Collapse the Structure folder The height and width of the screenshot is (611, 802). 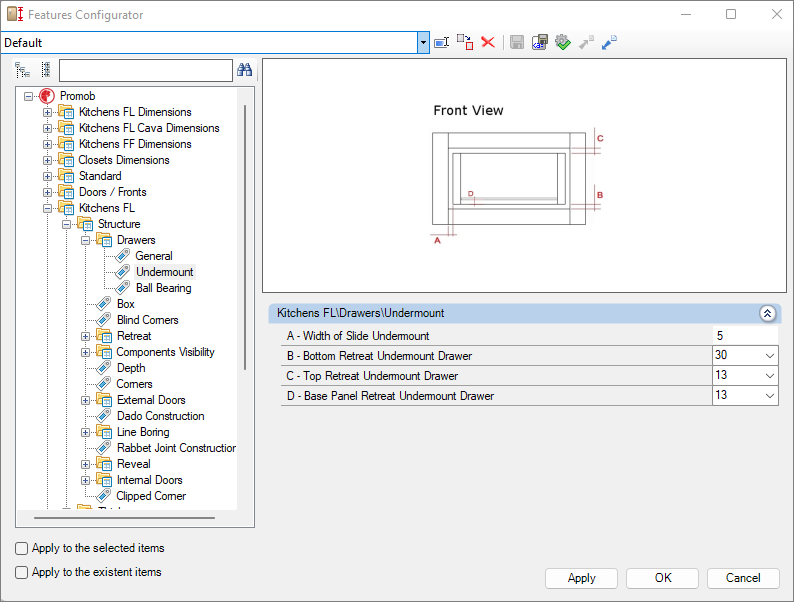point(66,226)
